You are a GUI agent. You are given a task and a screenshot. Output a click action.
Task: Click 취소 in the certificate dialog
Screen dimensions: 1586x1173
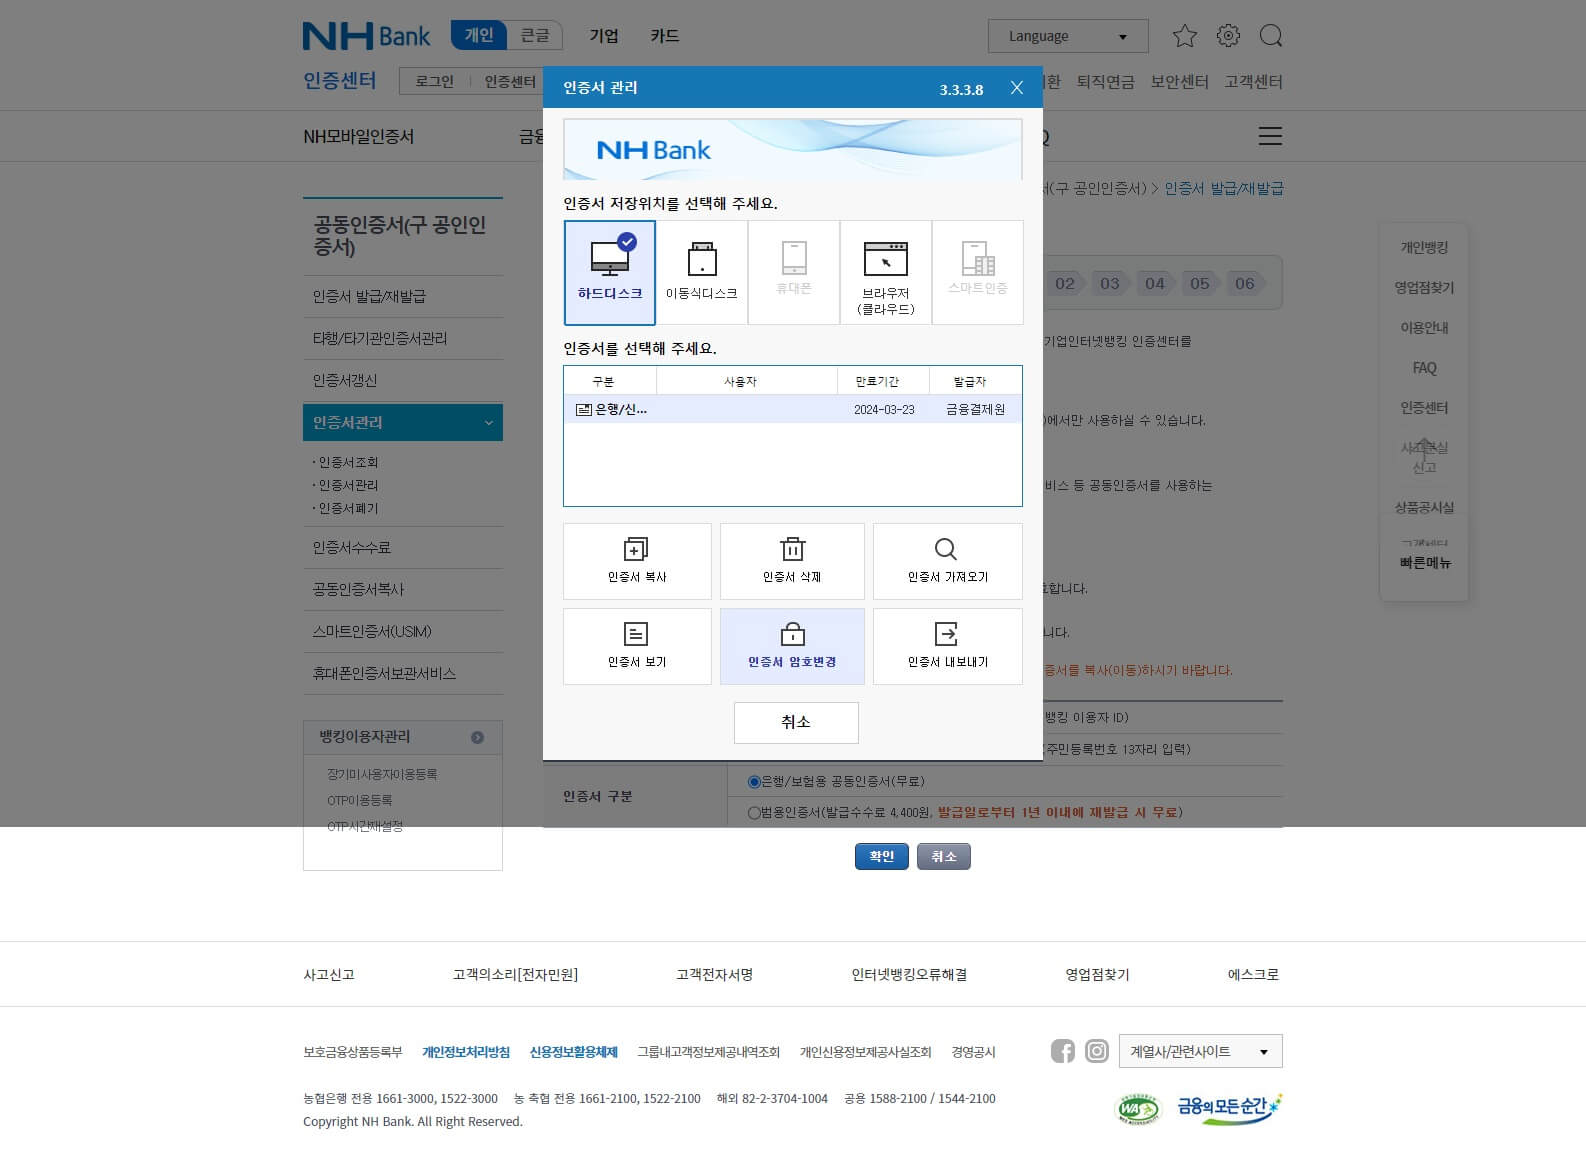pyautogui.click(x=796, y=723)
